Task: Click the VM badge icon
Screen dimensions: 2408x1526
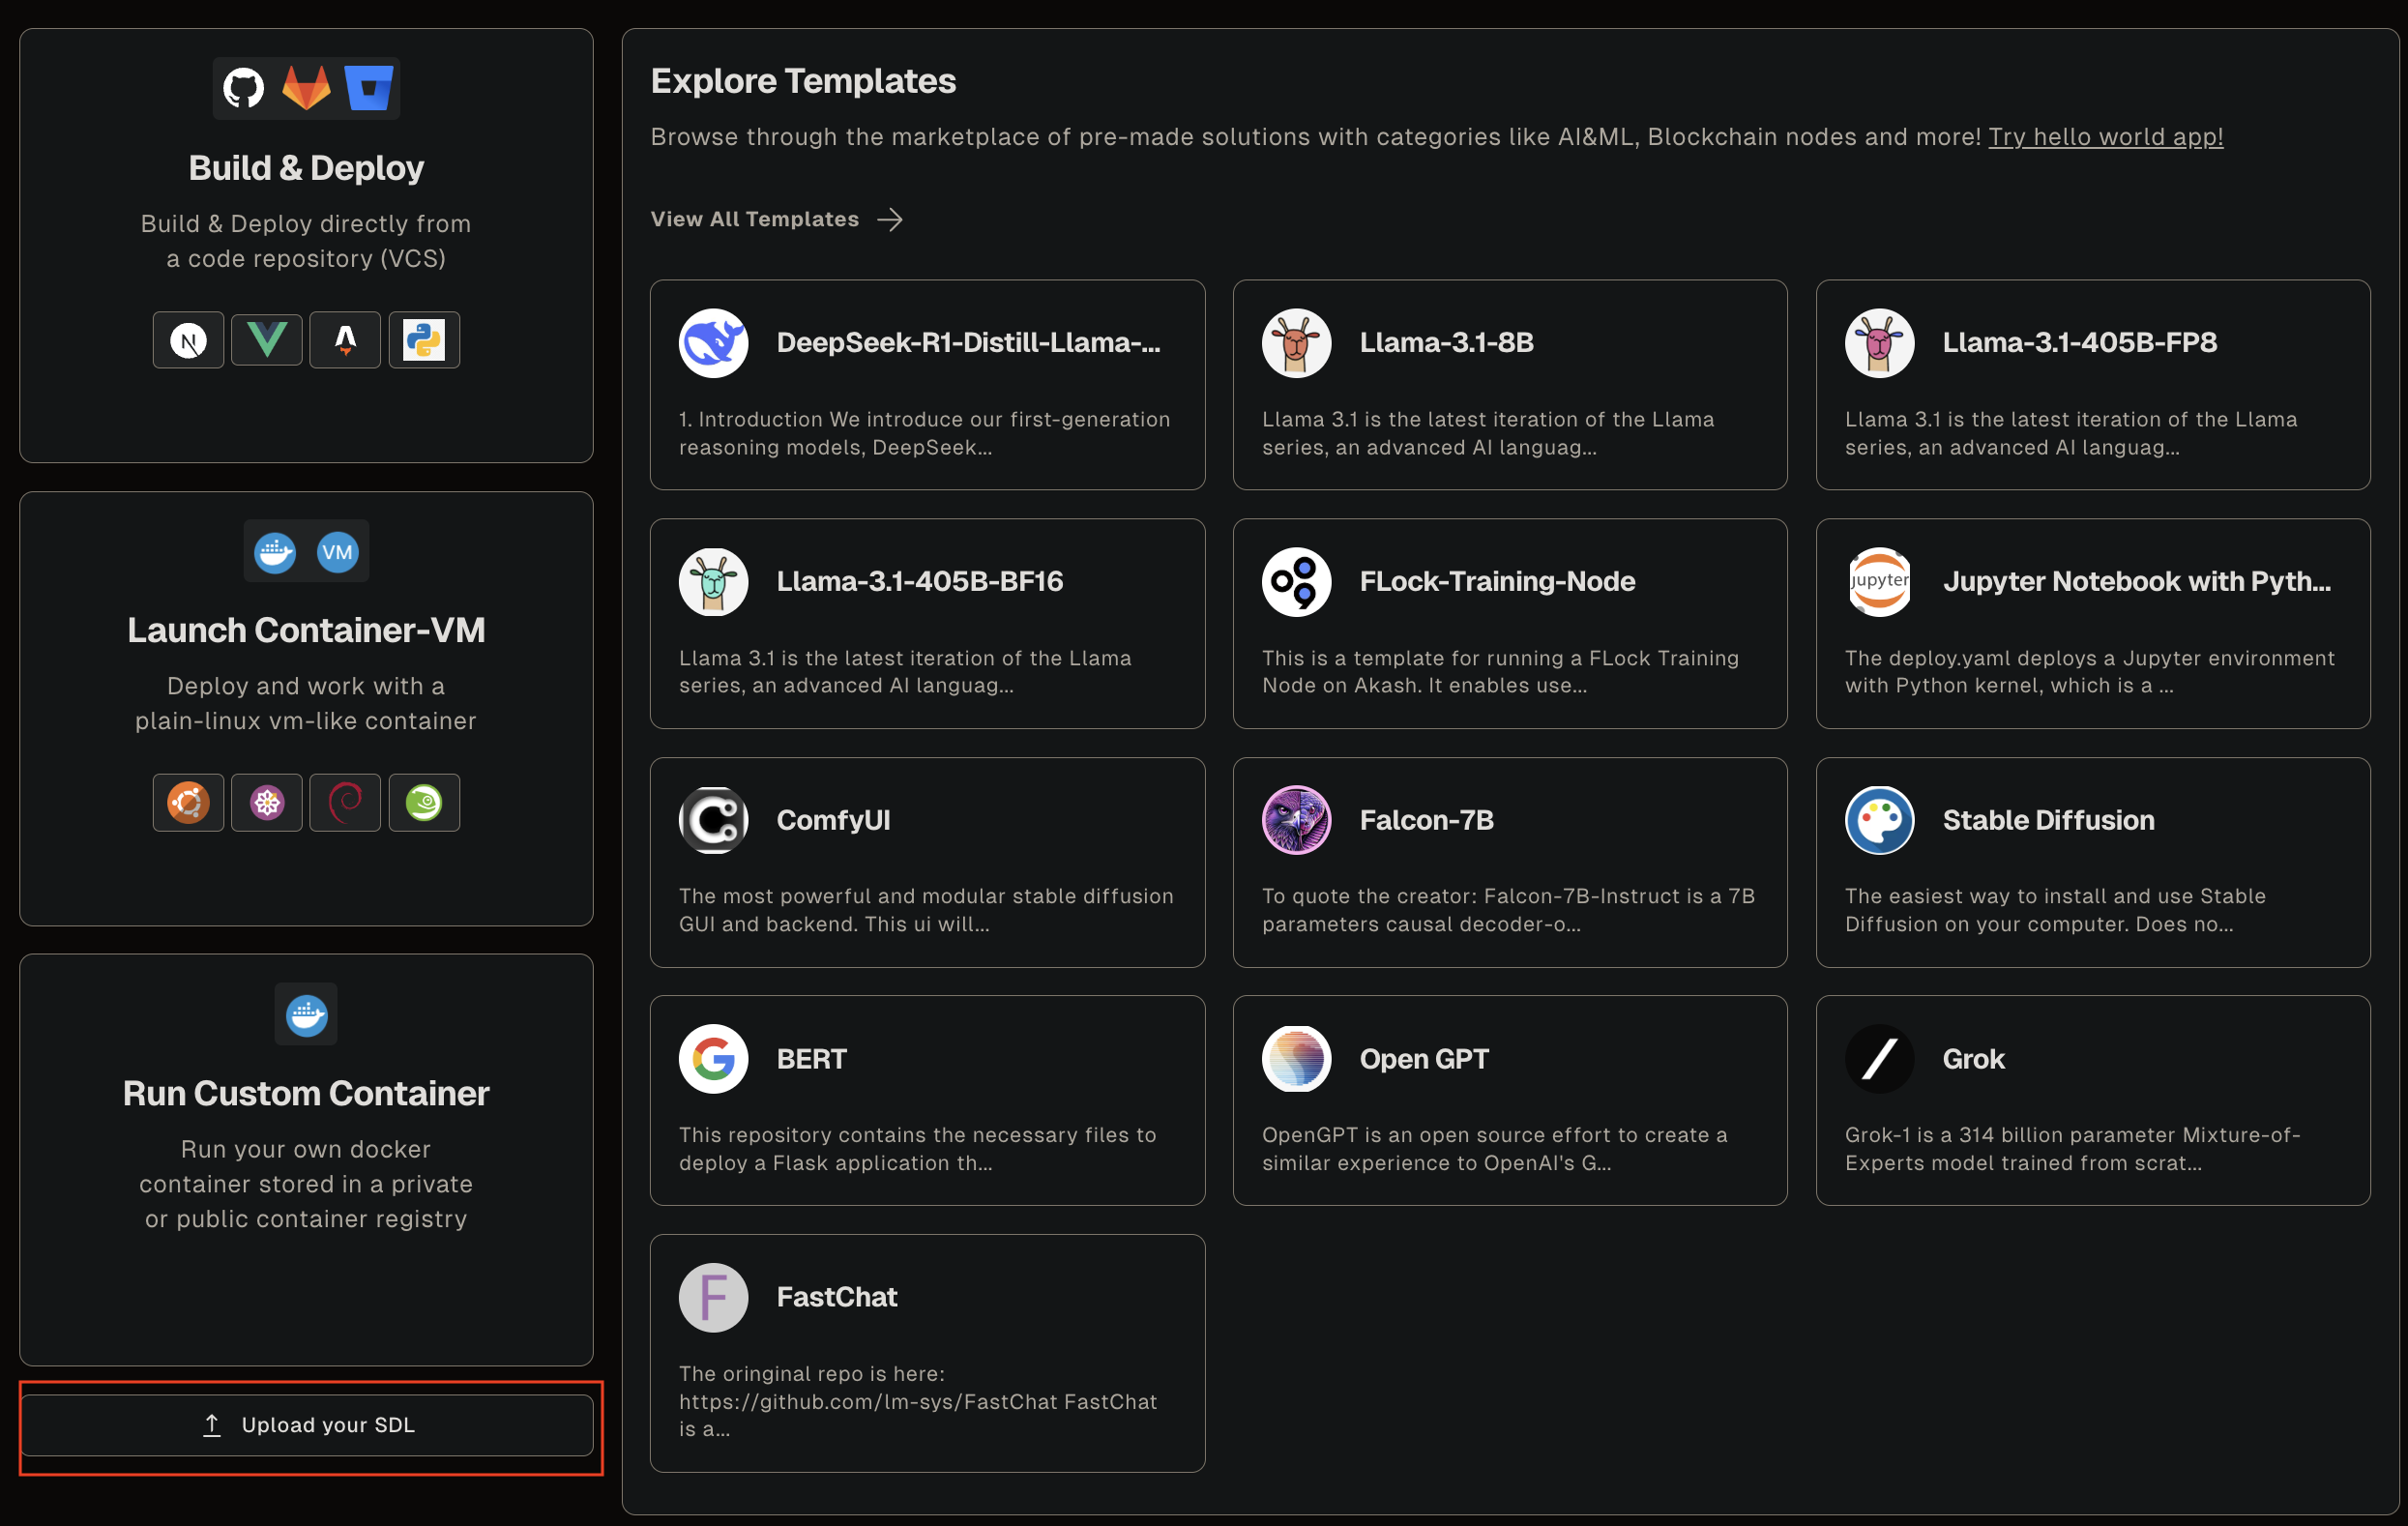Action: [337, 552]
